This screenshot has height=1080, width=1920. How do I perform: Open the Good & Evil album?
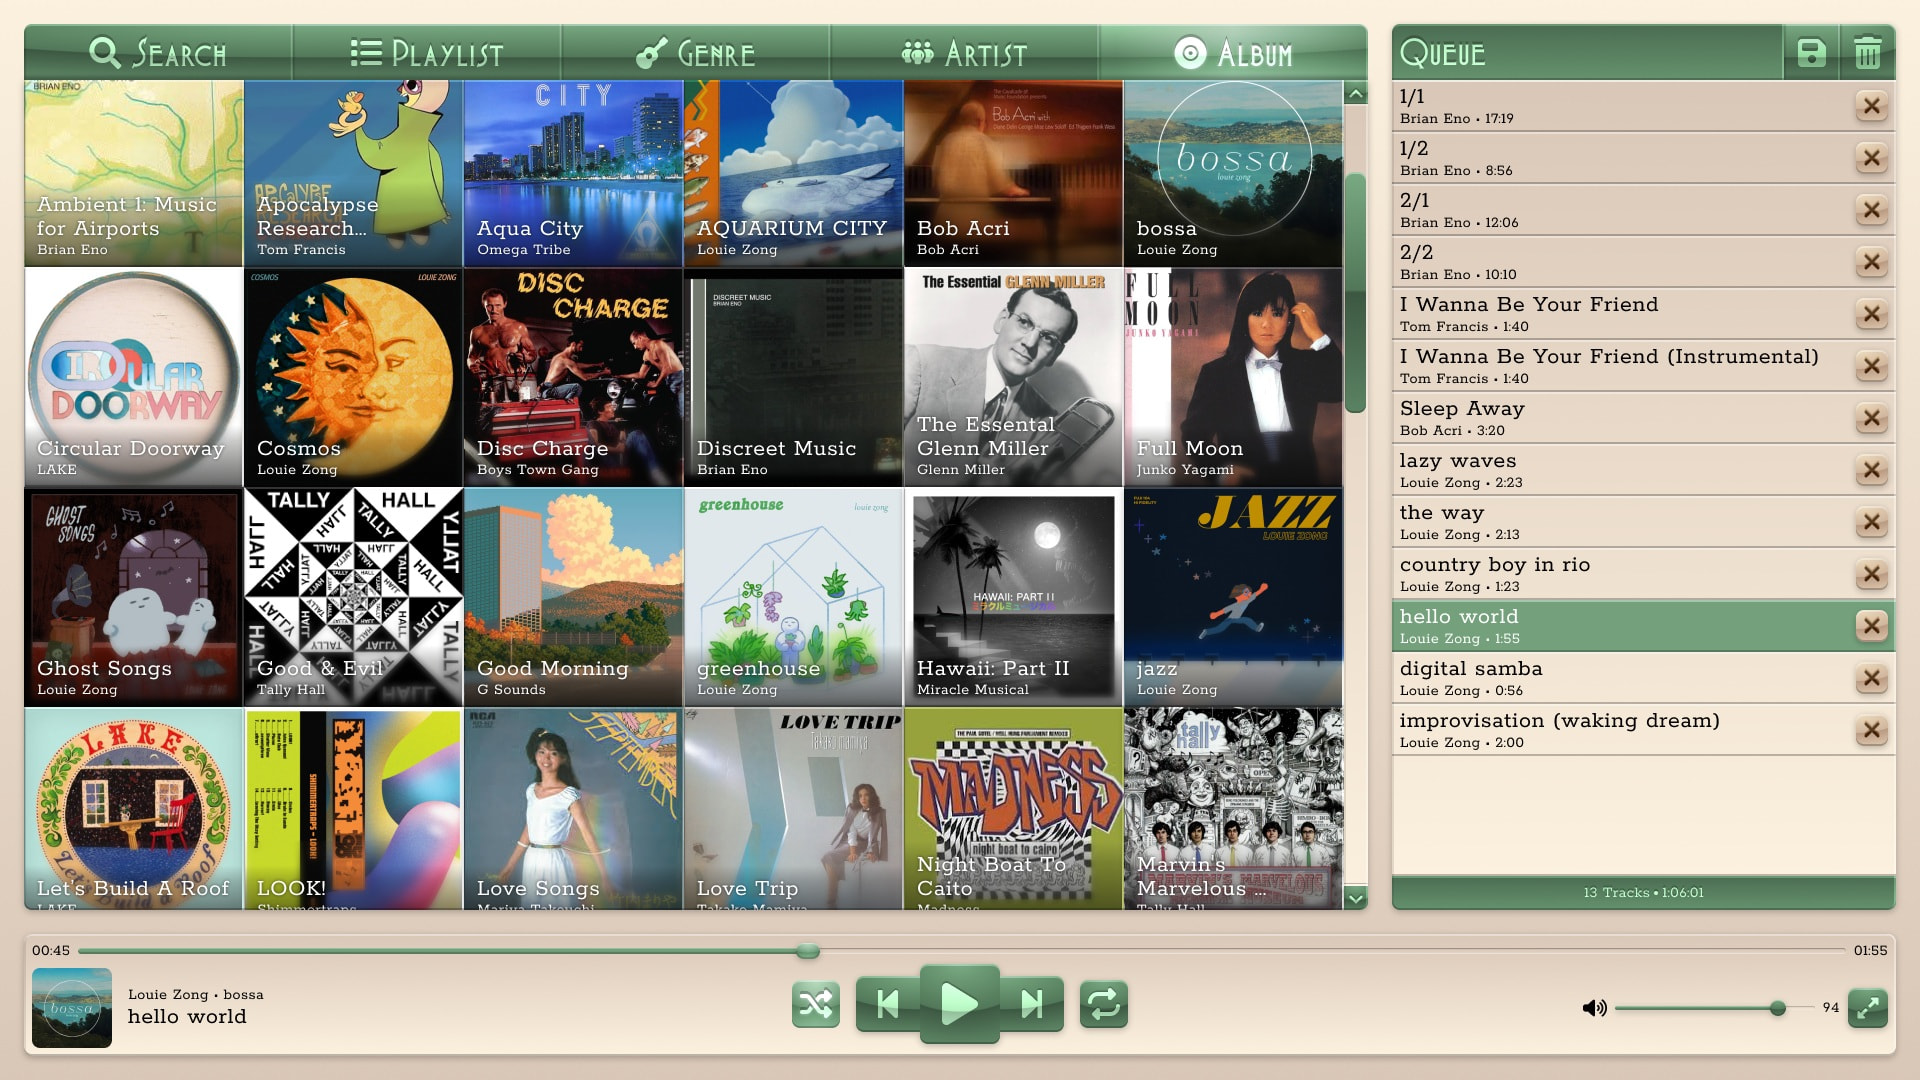coord(354,597)
